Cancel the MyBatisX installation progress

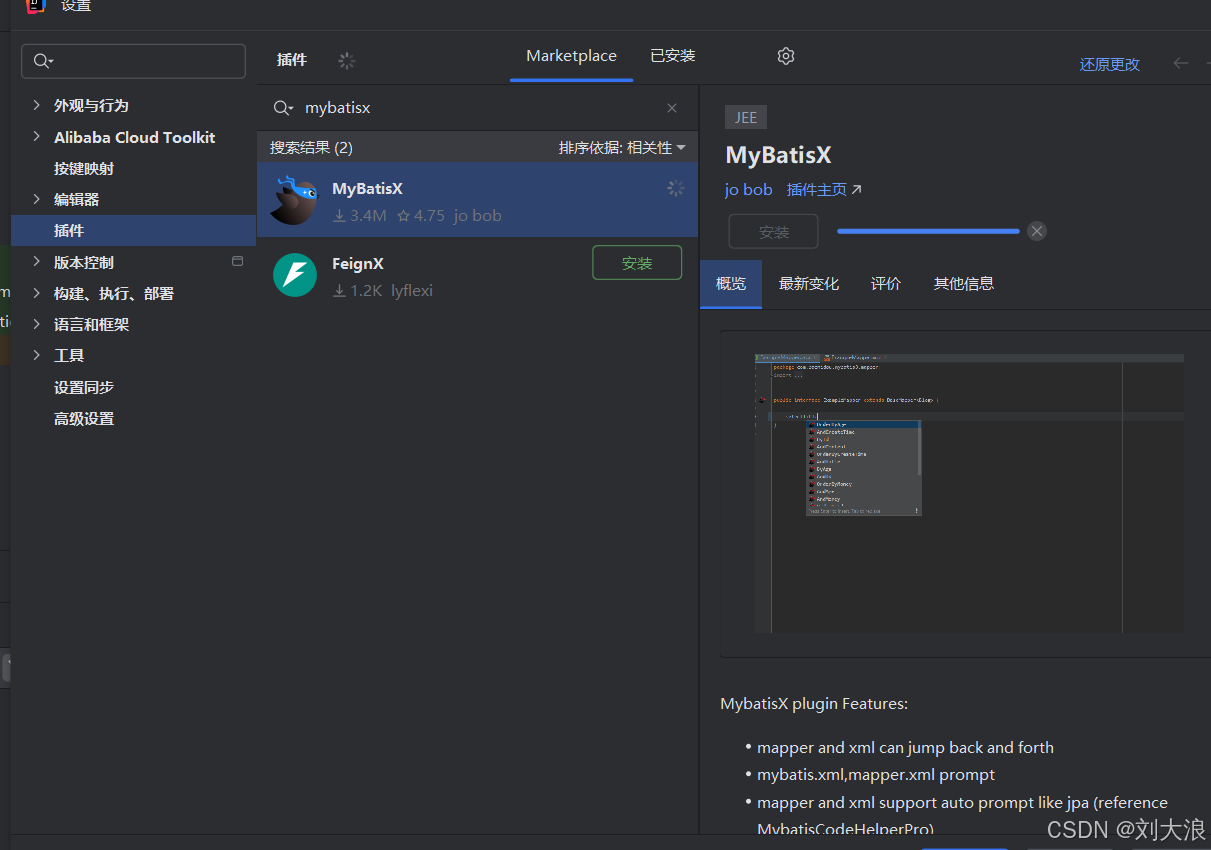point(1037,231)
